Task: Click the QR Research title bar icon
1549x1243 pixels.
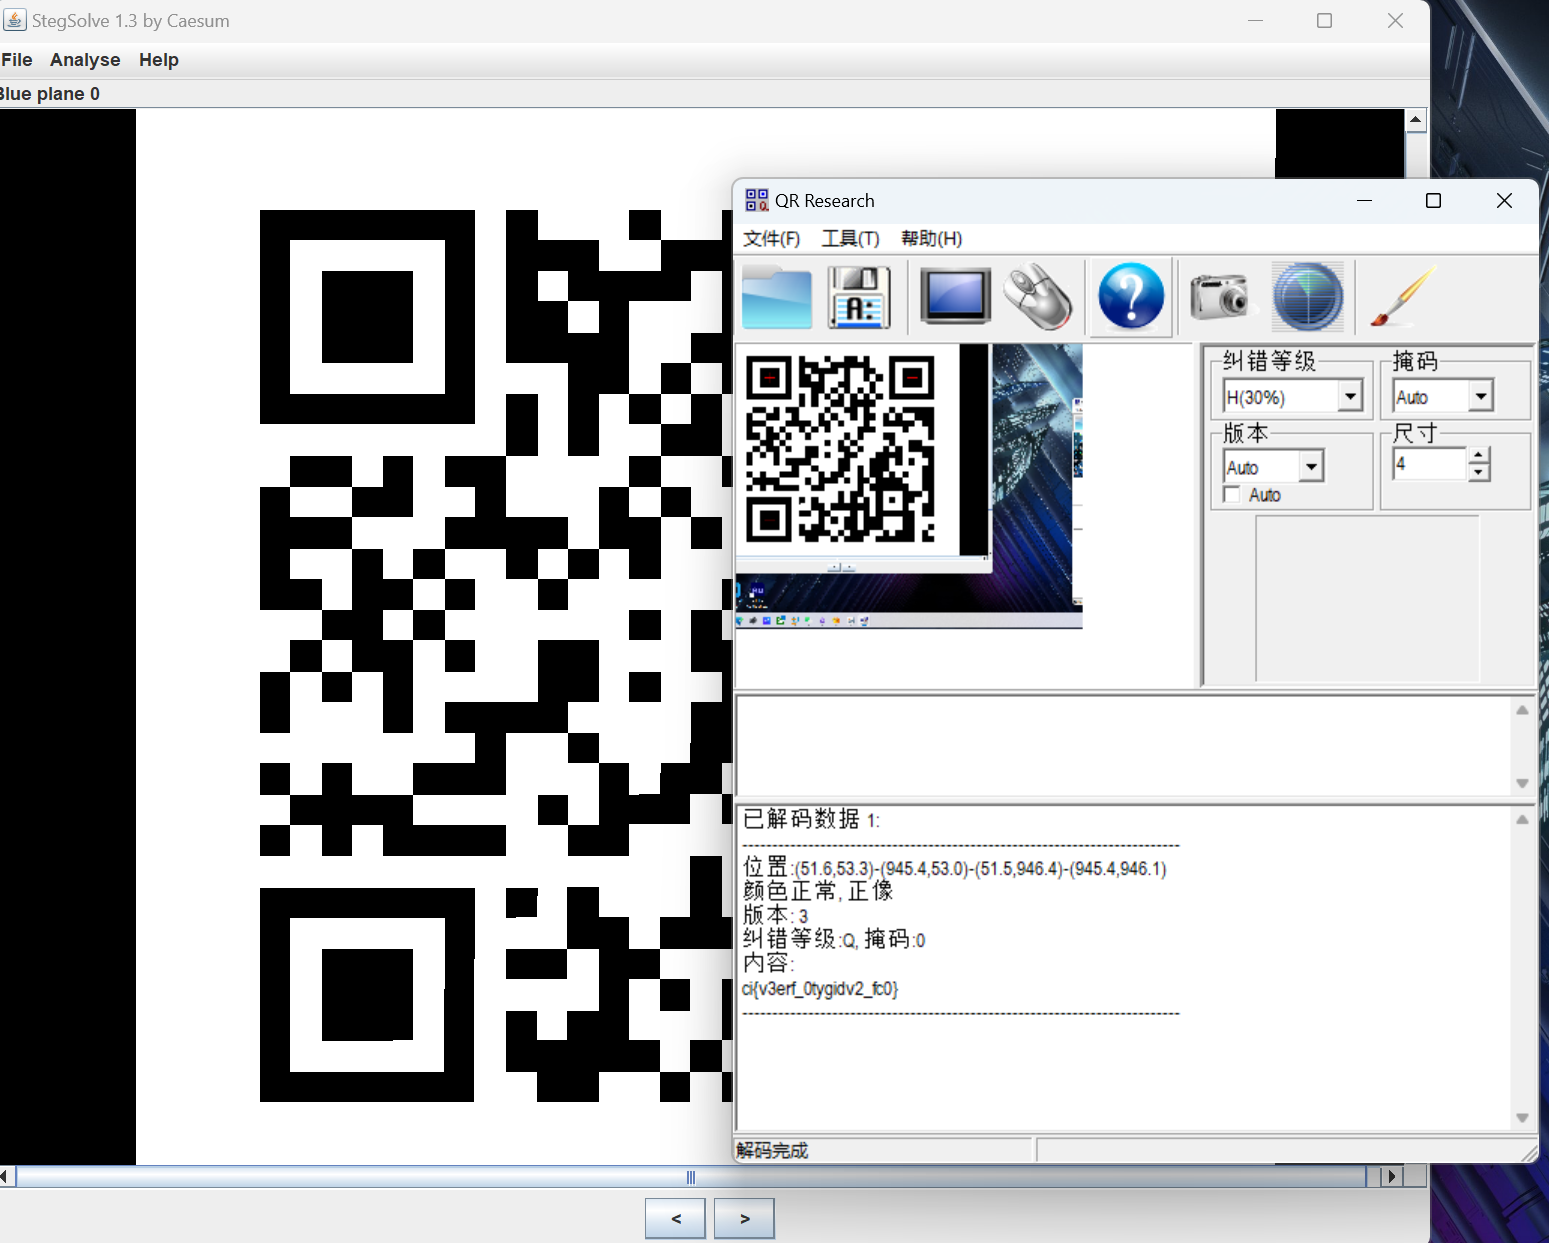Action: (x=757, y=200)
